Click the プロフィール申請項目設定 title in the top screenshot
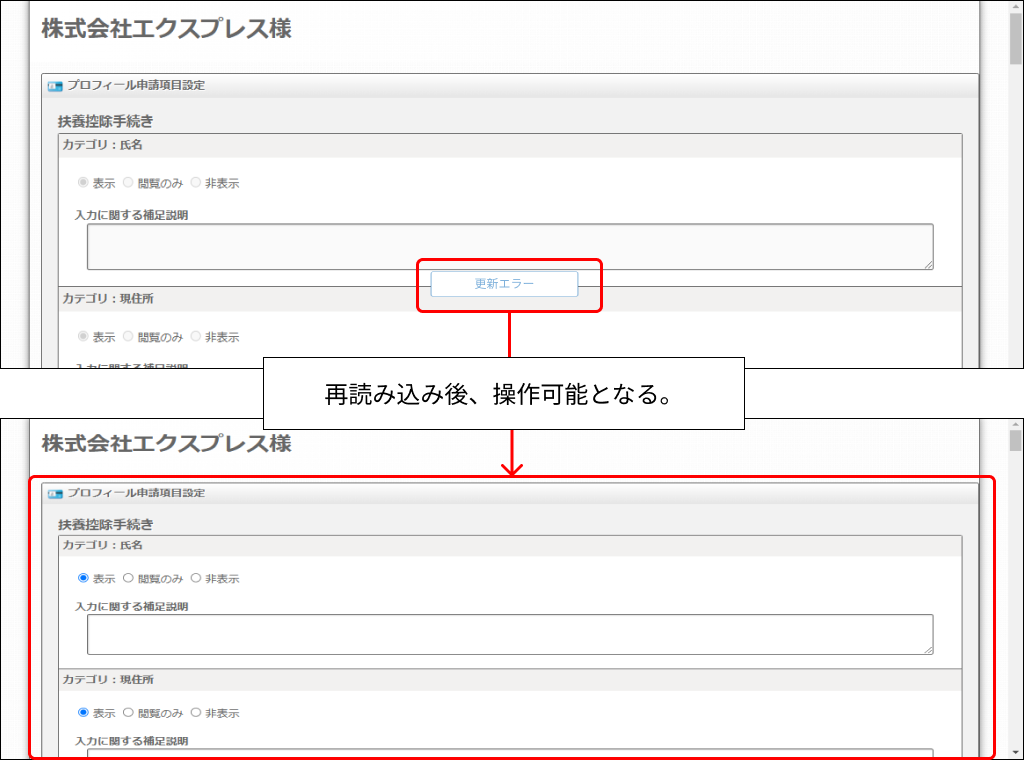This screenshot has width=1024, height=760. [136, 86]
